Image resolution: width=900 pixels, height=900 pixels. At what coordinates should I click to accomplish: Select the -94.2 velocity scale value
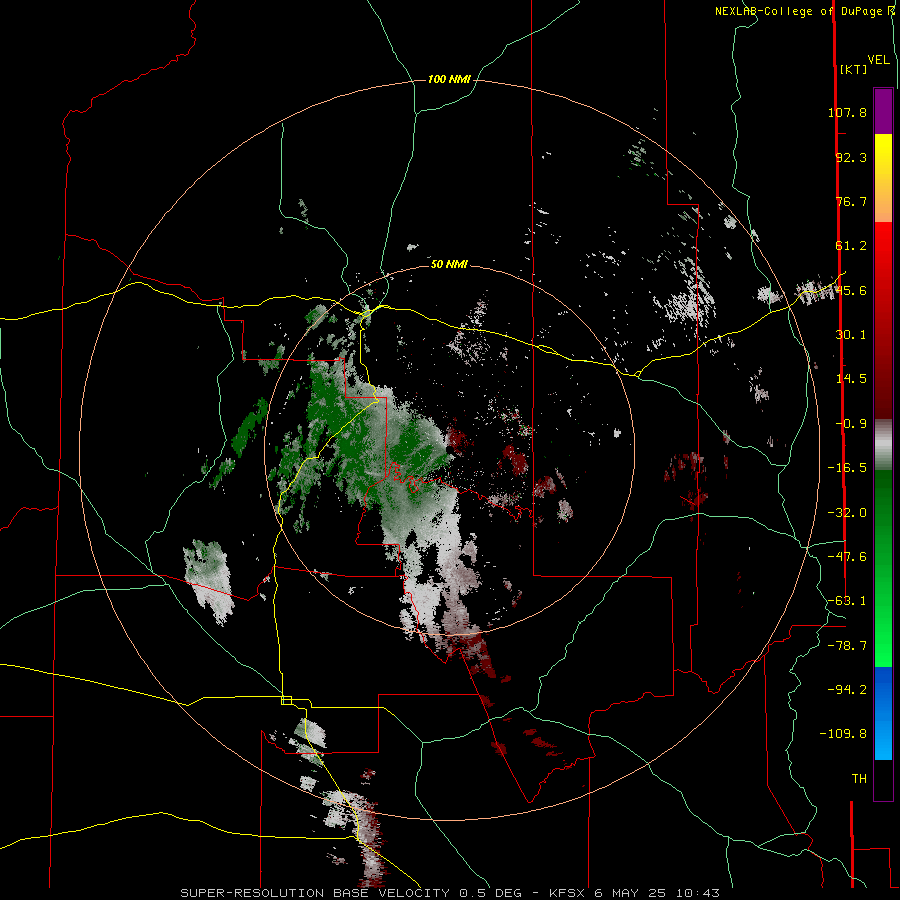point(847,689)
